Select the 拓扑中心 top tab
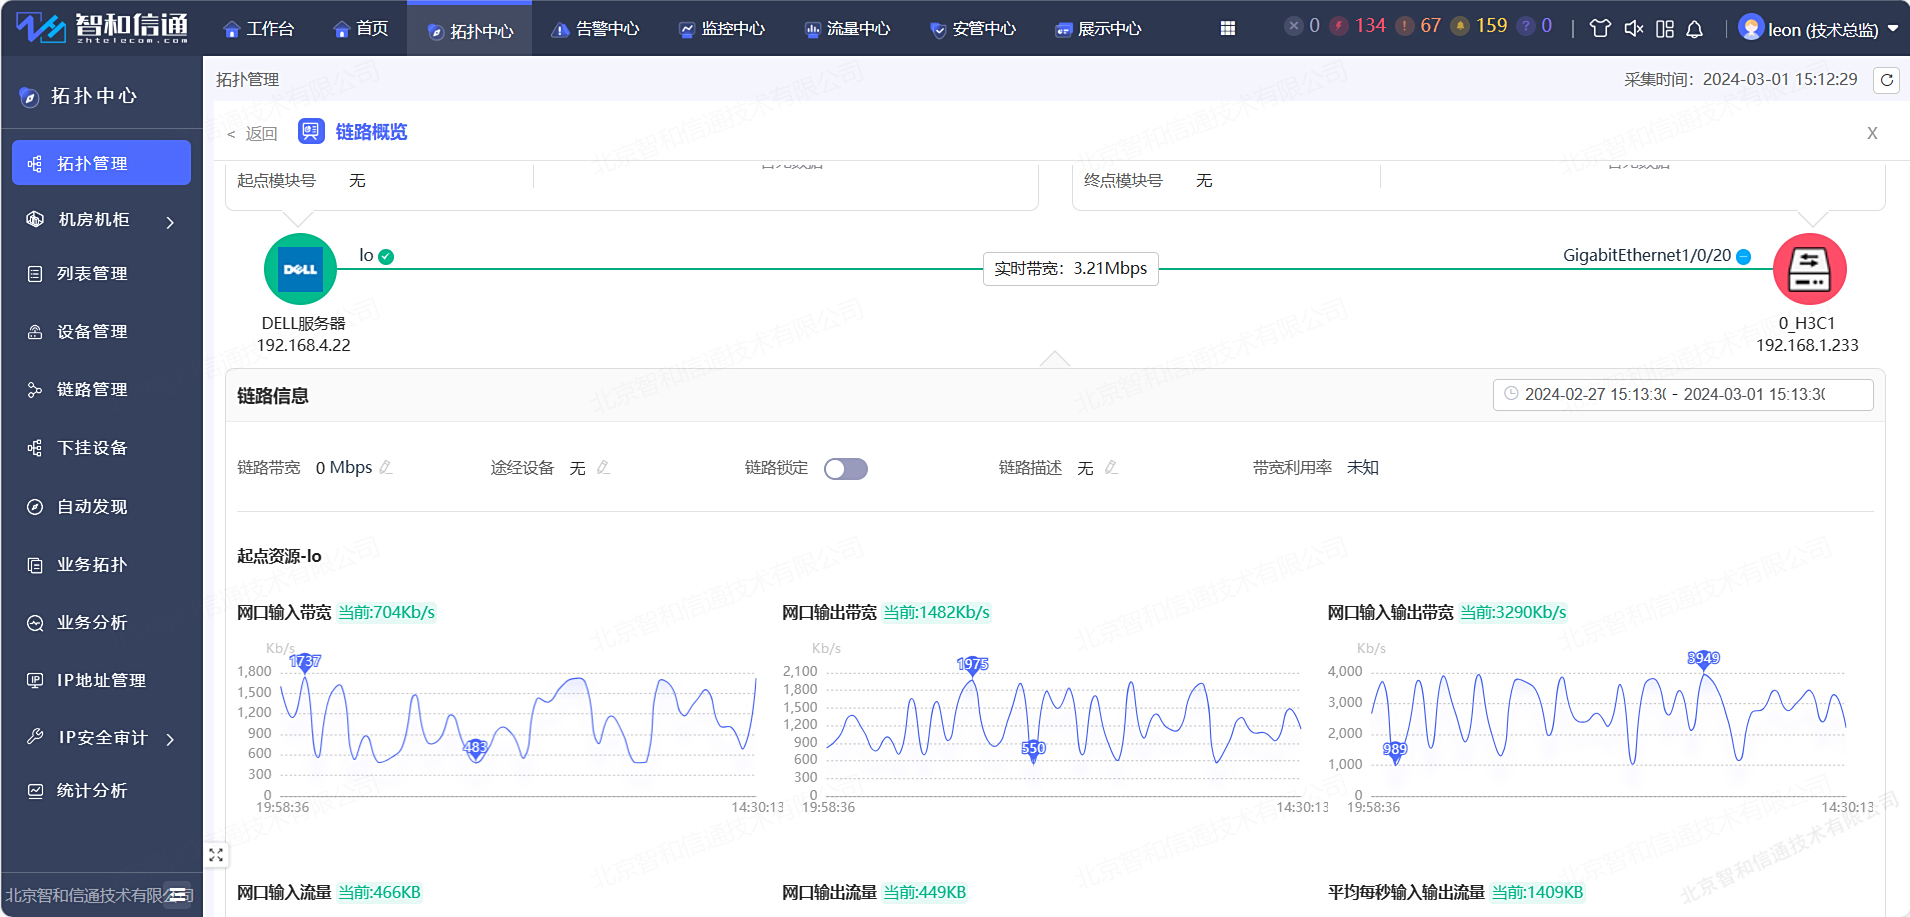The height and width of the screenshot is (917, 1910). [x=470, y=31]
